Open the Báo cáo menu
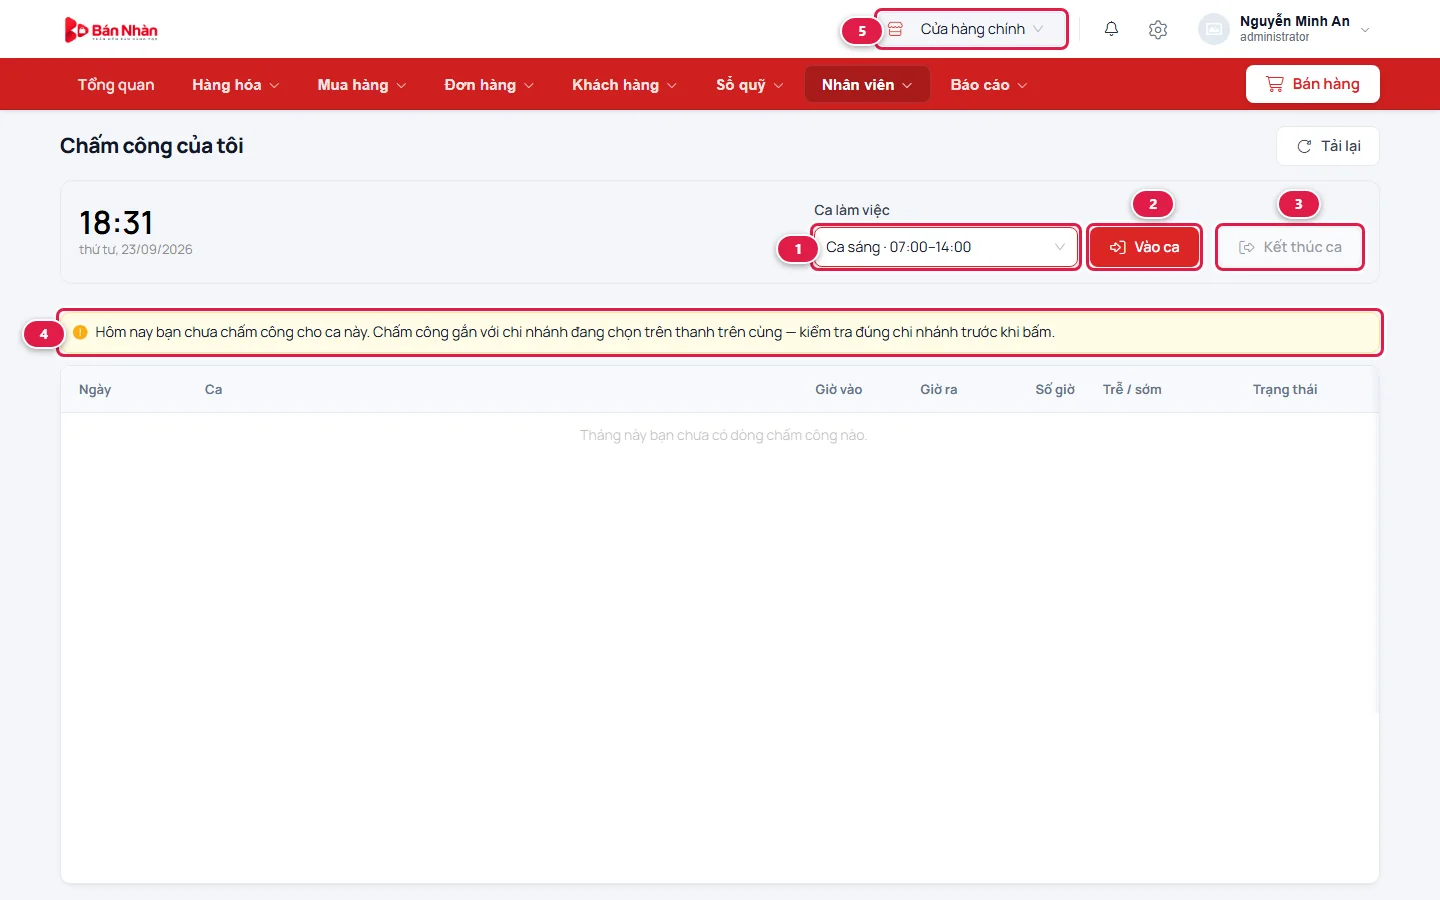Image resolution: width=1440 pixels, height=900 pixels. 989,85
